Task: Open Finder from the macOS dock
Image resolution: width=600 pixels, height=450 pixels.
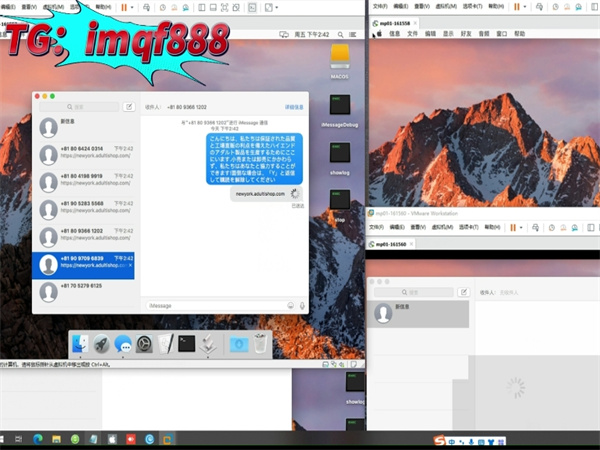Action: tap(79, 345)
